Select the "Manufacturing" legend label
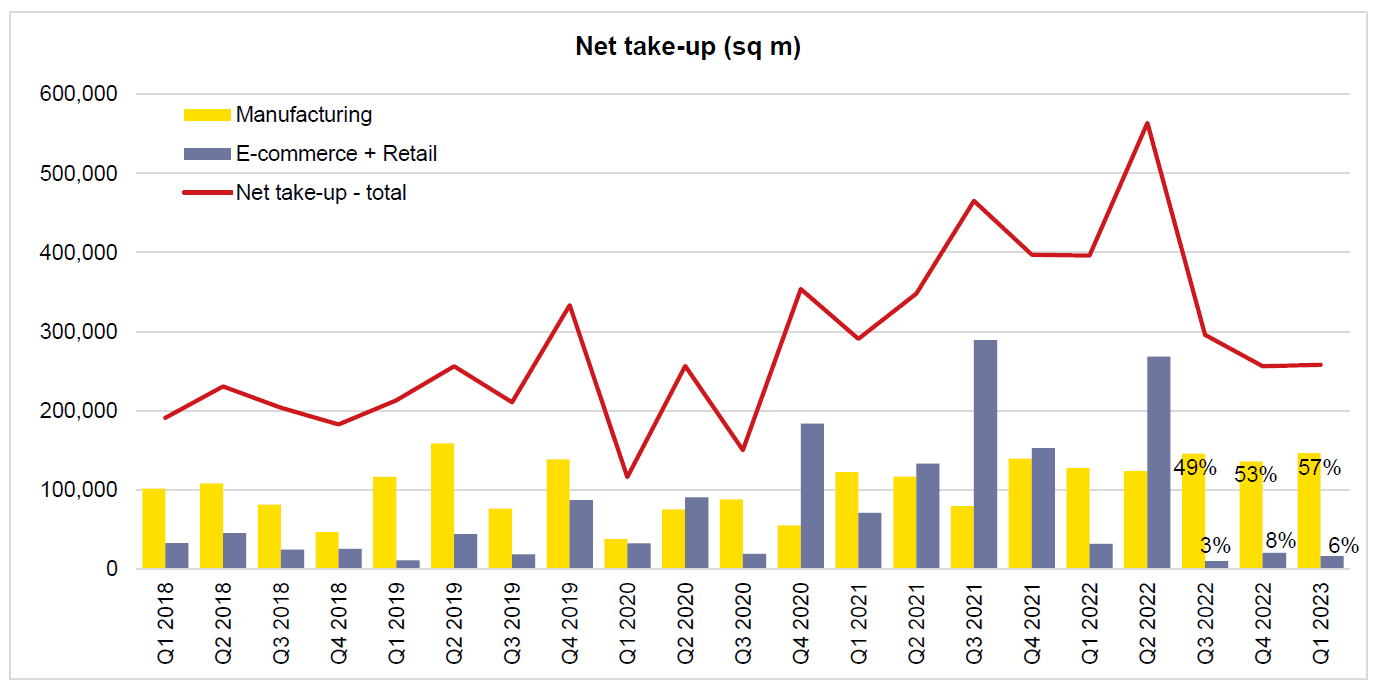Screen dimensions: 1381x693 pyautogui.click(x=304, y=115)
